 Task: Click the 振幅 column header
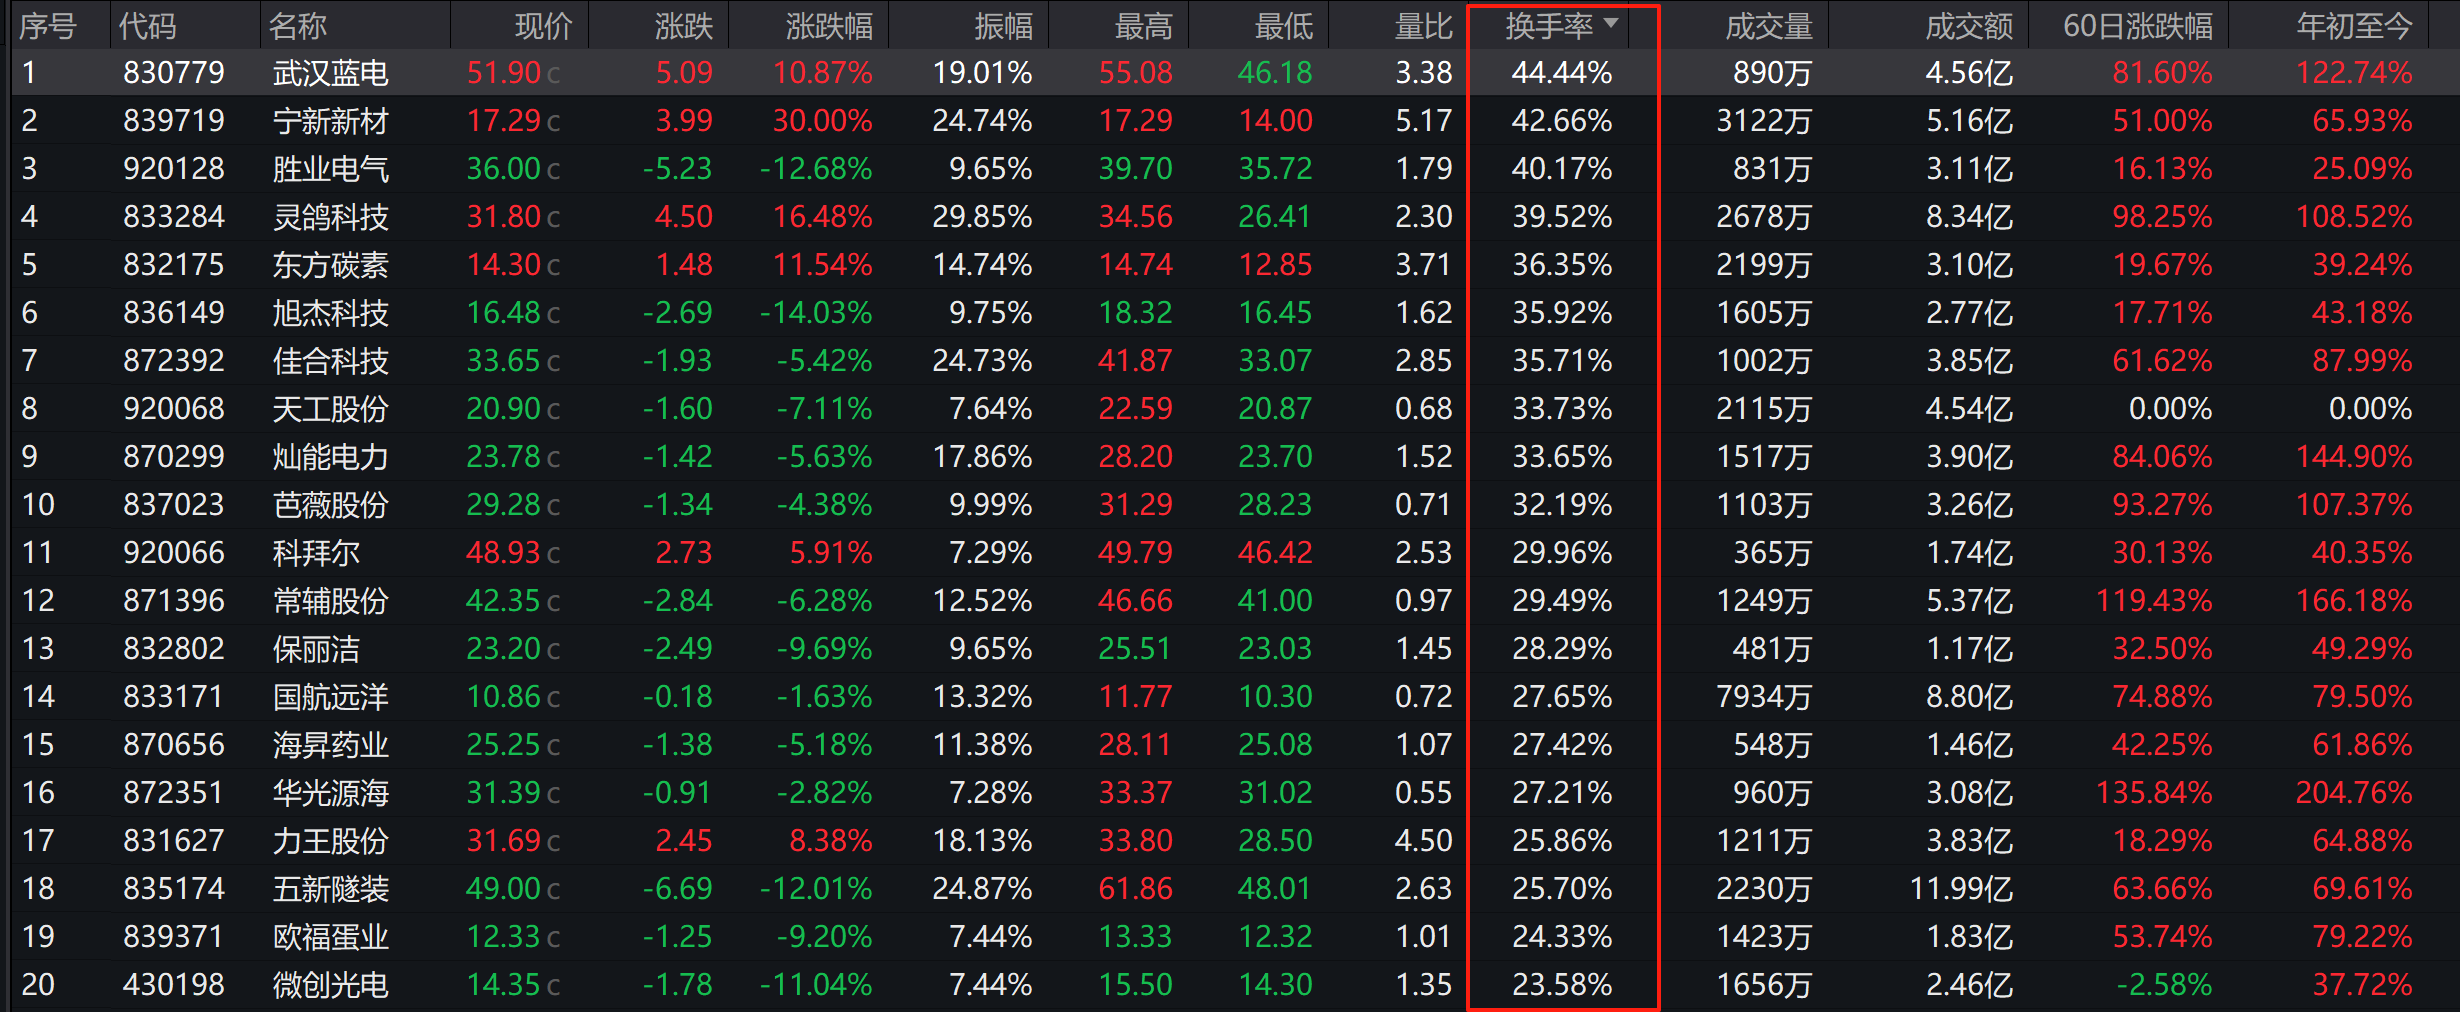click(x=1004, y=26)
